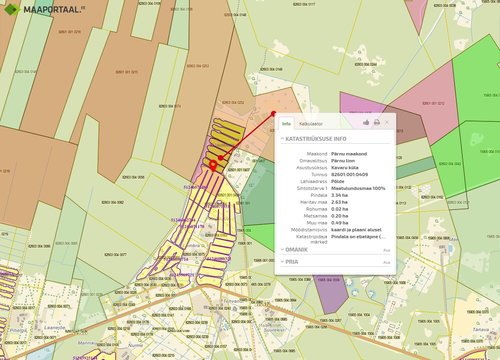Click red endpoint dot of the connector line
Screen dimensions: 500x360
(274, 114)
